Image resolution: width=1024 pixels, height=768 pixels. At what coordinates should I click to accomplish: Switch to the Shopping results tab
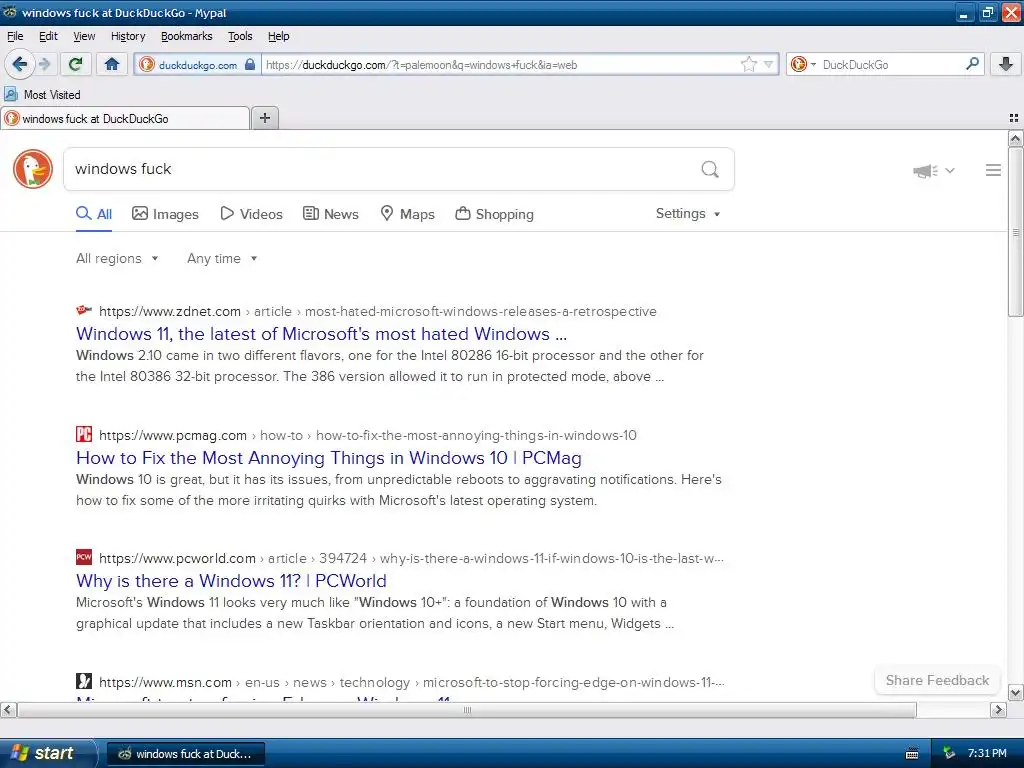tap(494, 214)
